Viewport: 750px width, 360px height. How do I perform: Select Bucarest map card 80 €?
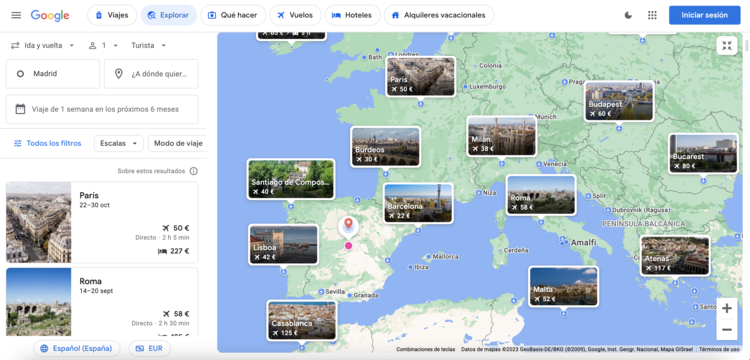point(703,153)
